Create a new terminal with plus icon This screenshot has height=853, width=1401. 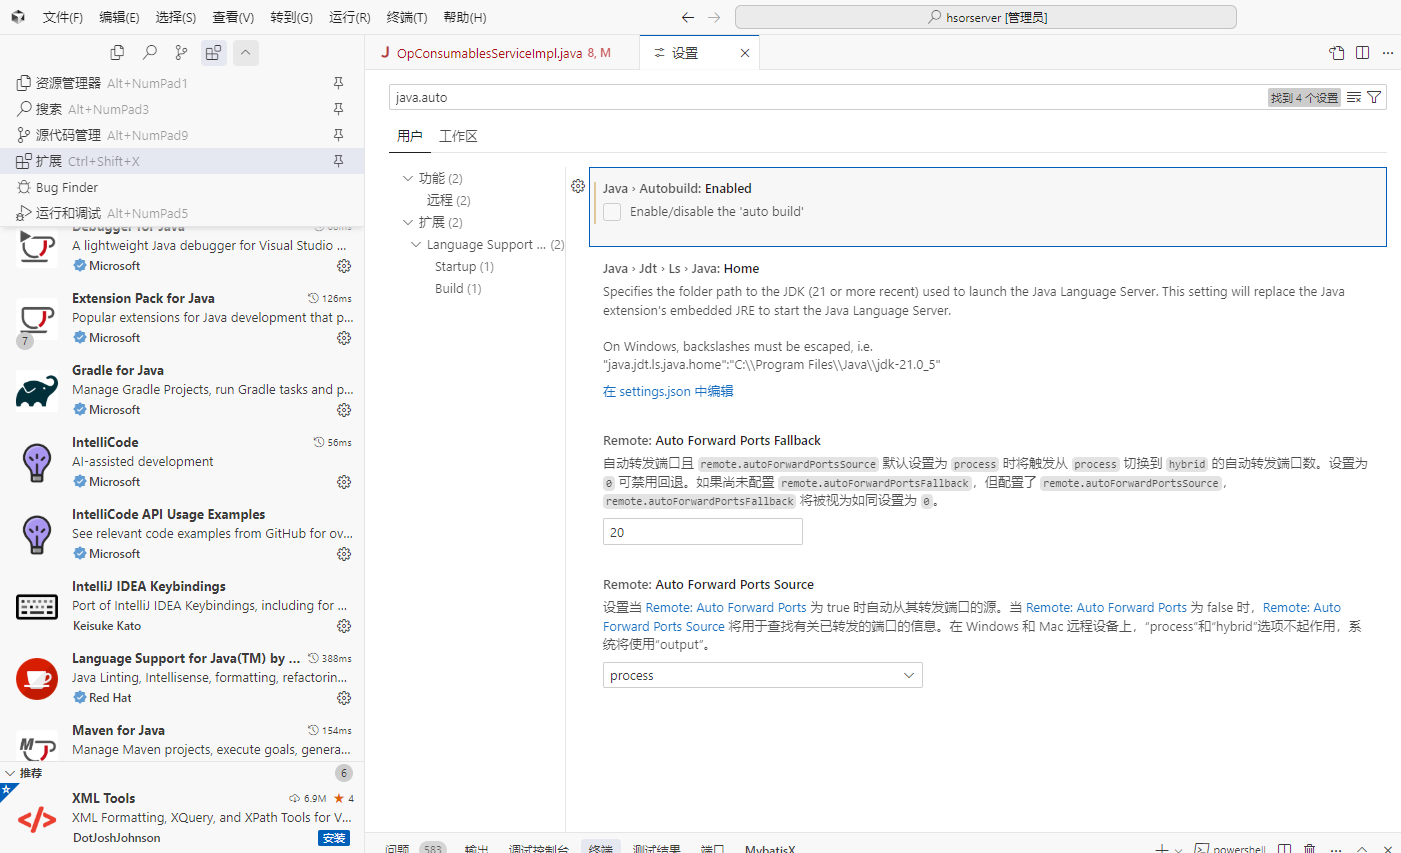point(1162,848)
